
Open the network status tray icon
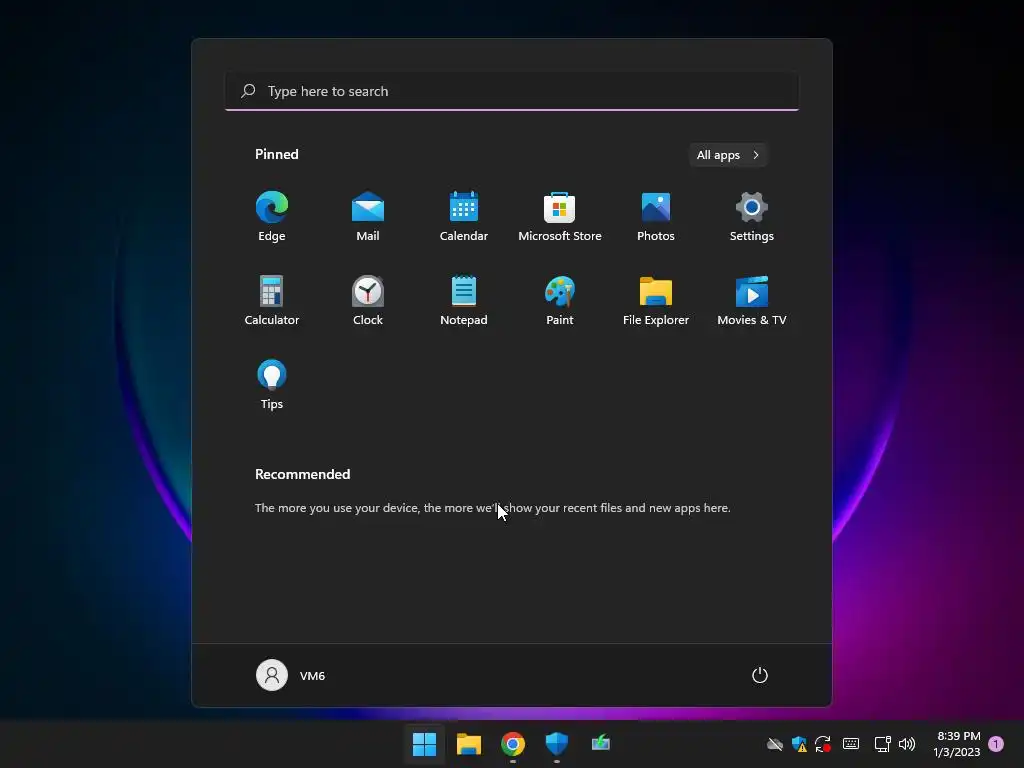pos(882,744)
